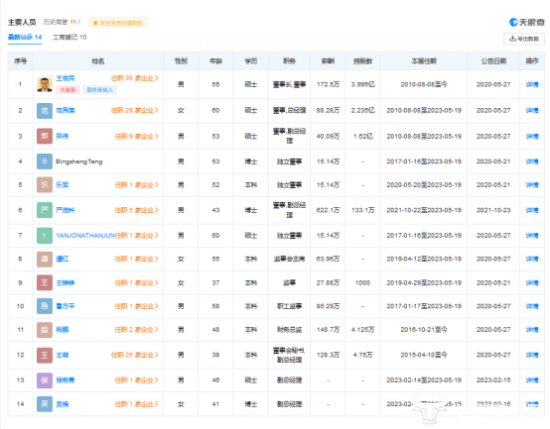Open 详情 for row 13
Image resolution: width=550 pixels, height=429 pixels.
click(x=532, y=380)
